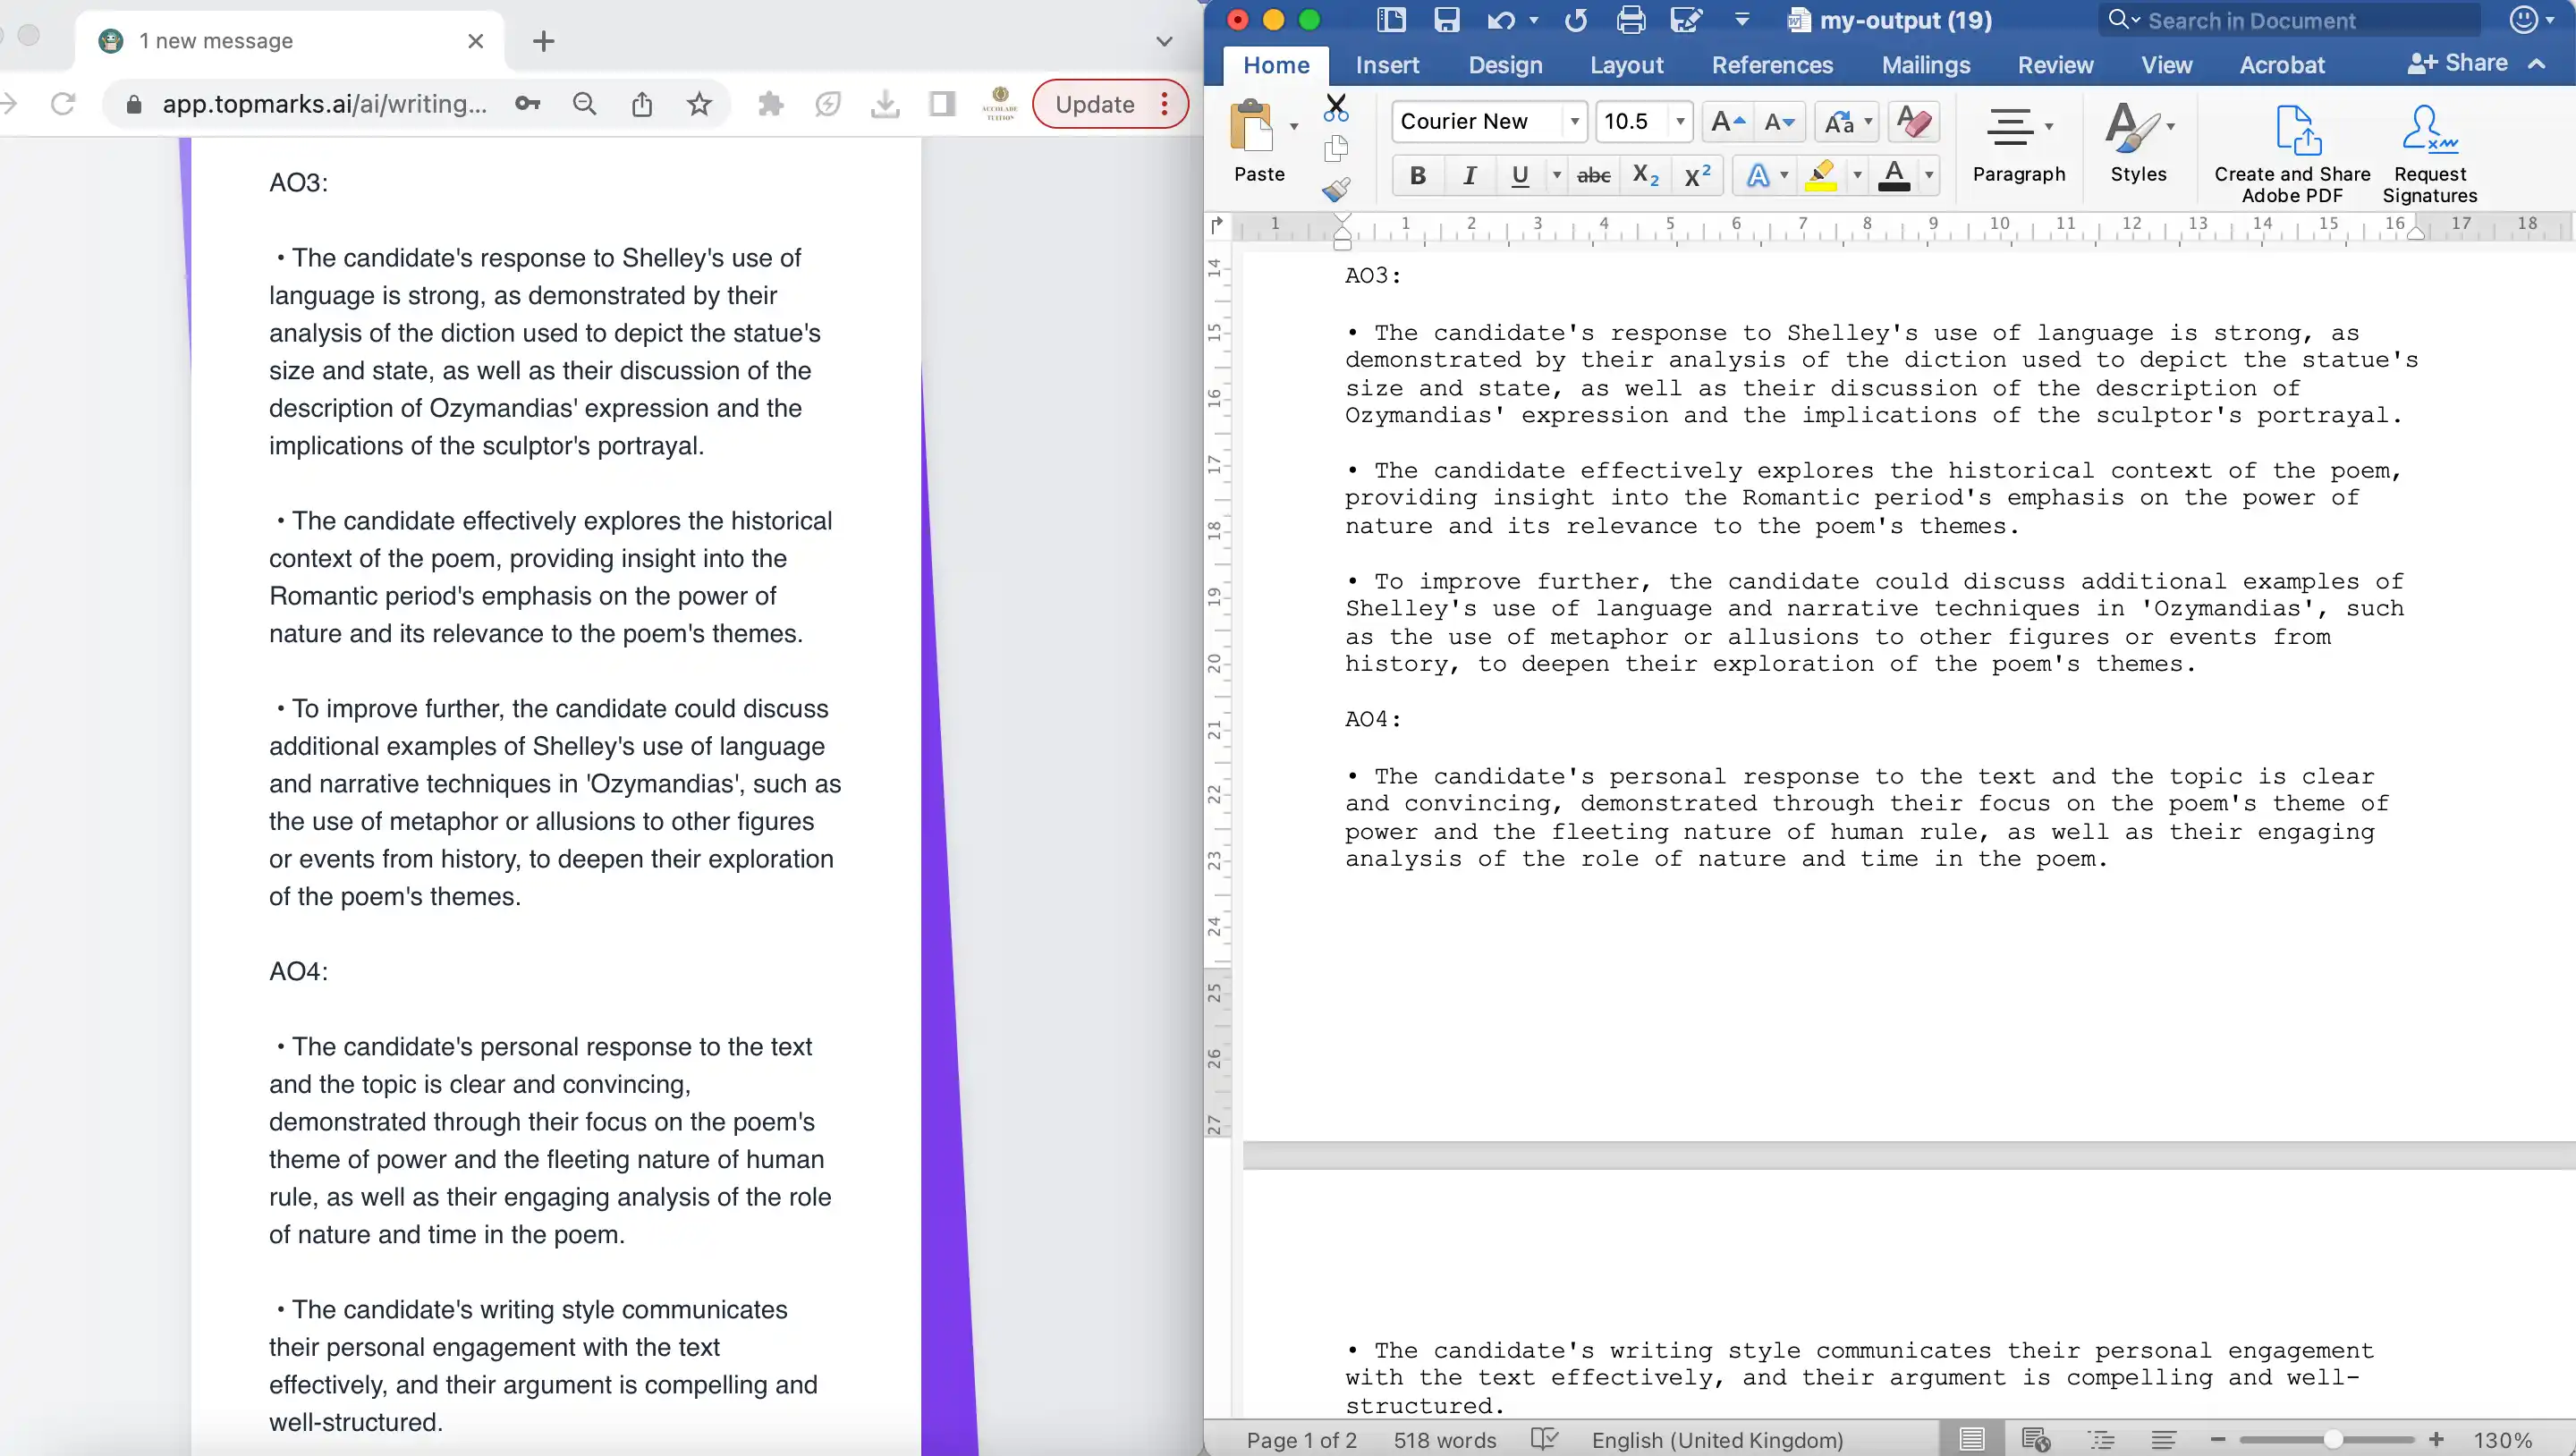Open a new Chrome tab with plus
The image size is (2576, 1456).
[x=543, y=41]
